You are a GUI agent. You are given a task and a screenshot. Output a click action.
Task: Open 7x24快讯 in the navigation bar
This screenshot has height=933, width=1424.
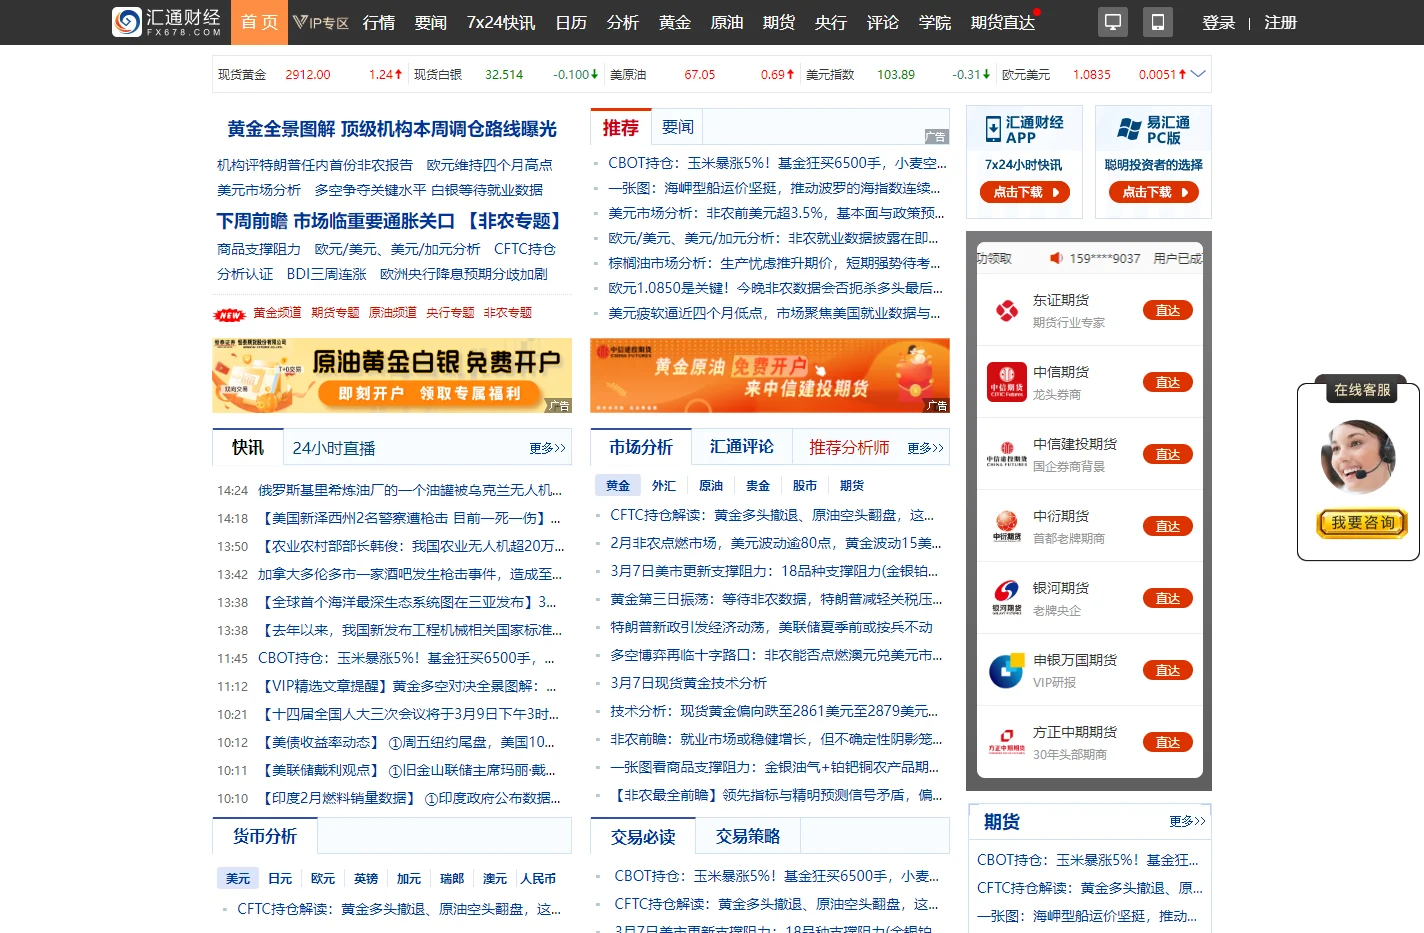coord(501,22)
